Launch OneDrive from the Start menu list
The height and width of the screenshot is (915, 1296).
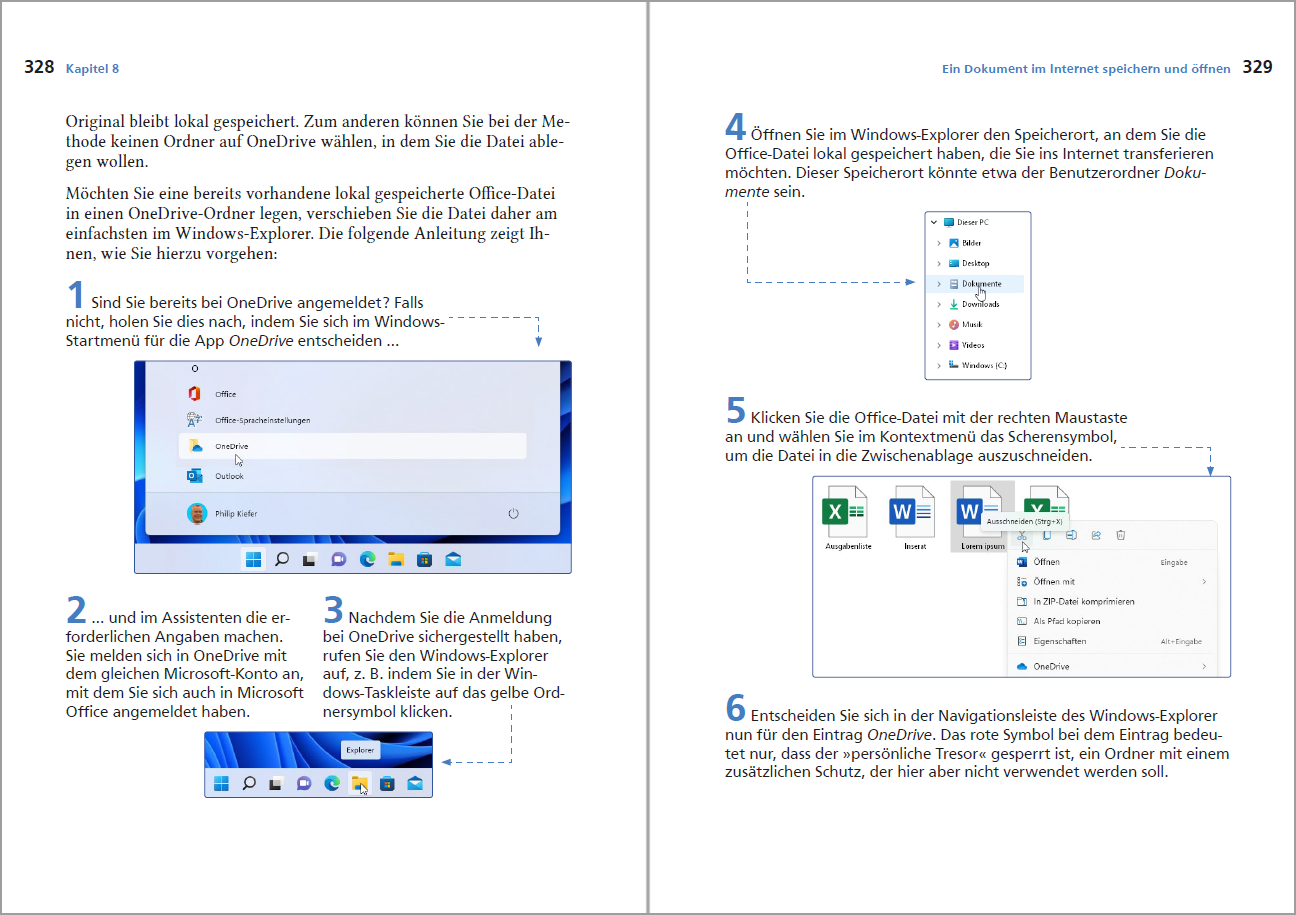tap(231, 446)
